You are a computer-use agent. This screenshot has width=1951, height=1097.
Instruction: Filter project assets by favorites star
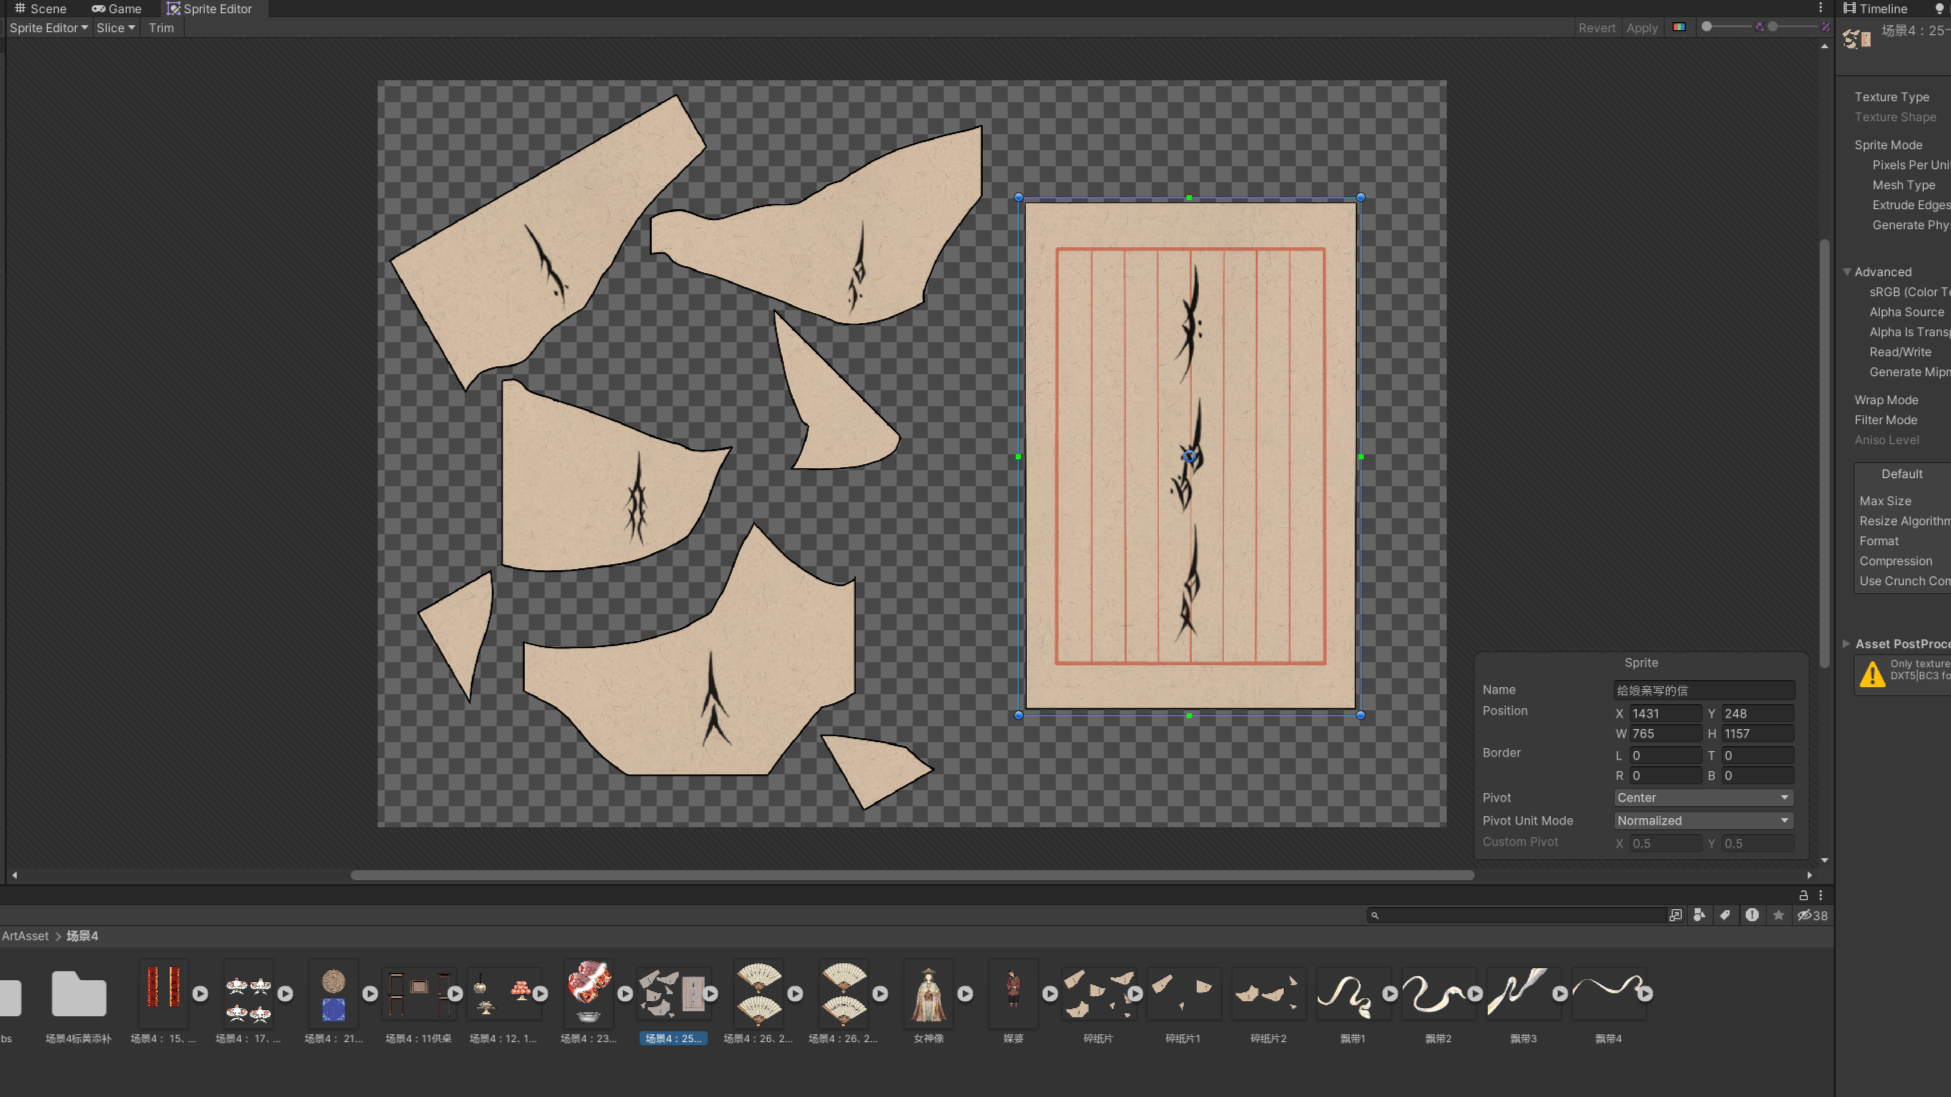1778,915
